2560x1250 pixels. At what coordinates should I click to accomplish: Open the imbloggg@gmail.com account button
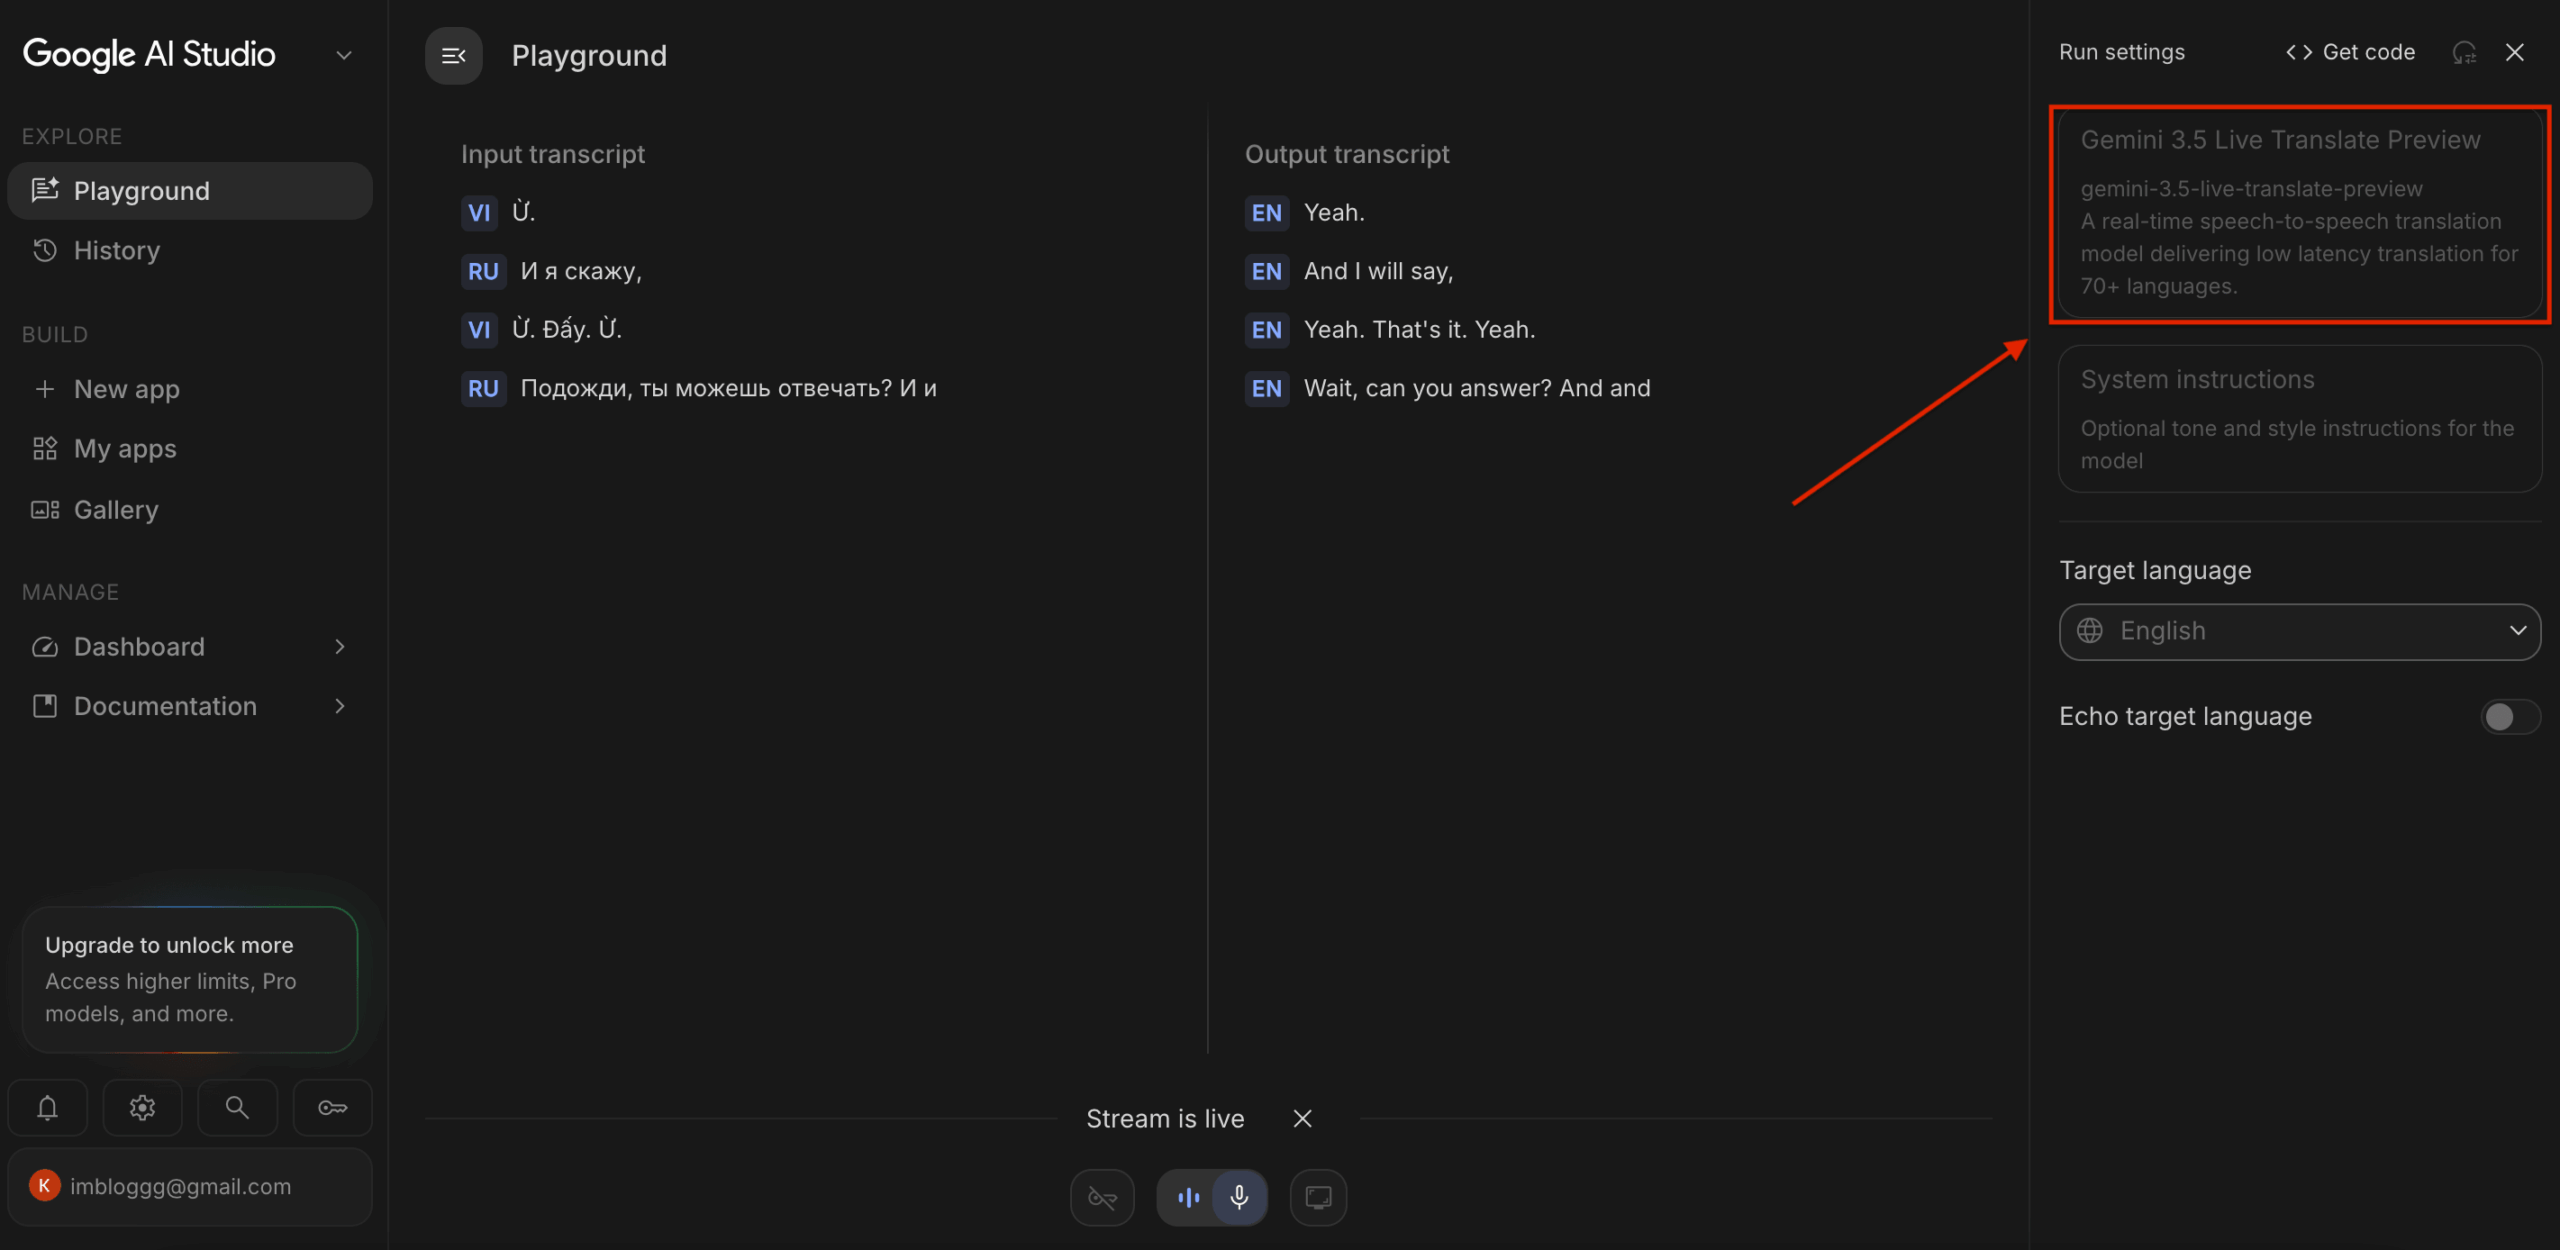(x=190, y=1187)
